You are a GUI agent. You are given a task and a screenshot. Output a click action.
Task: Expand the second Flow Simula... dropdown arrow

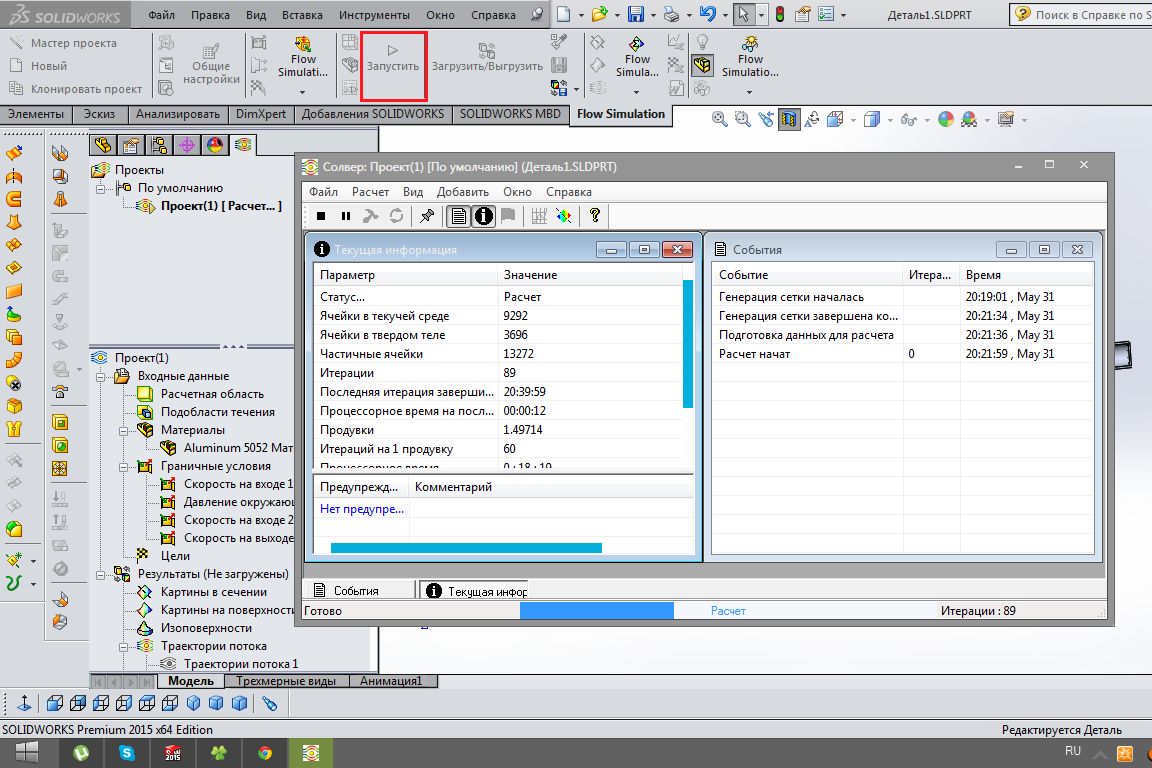pyautogui.click(x=636, y=93)
